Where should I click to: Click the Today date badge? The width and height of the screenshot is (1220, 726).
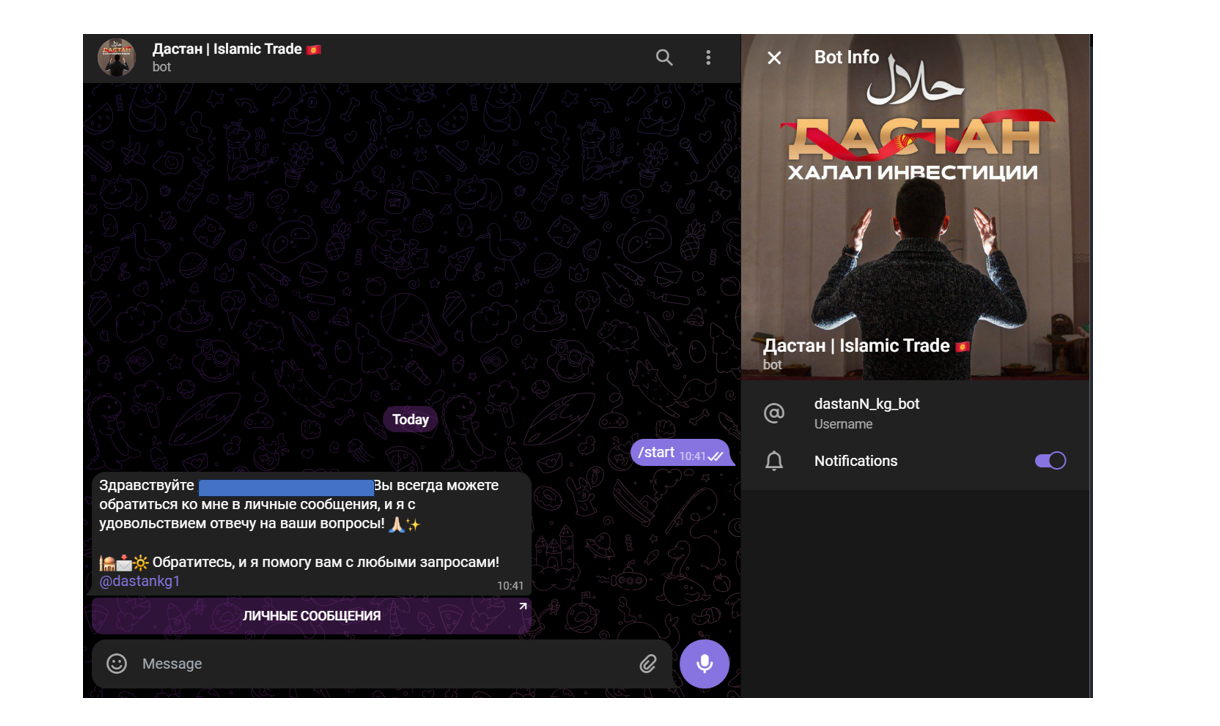[x=410, y=420]
